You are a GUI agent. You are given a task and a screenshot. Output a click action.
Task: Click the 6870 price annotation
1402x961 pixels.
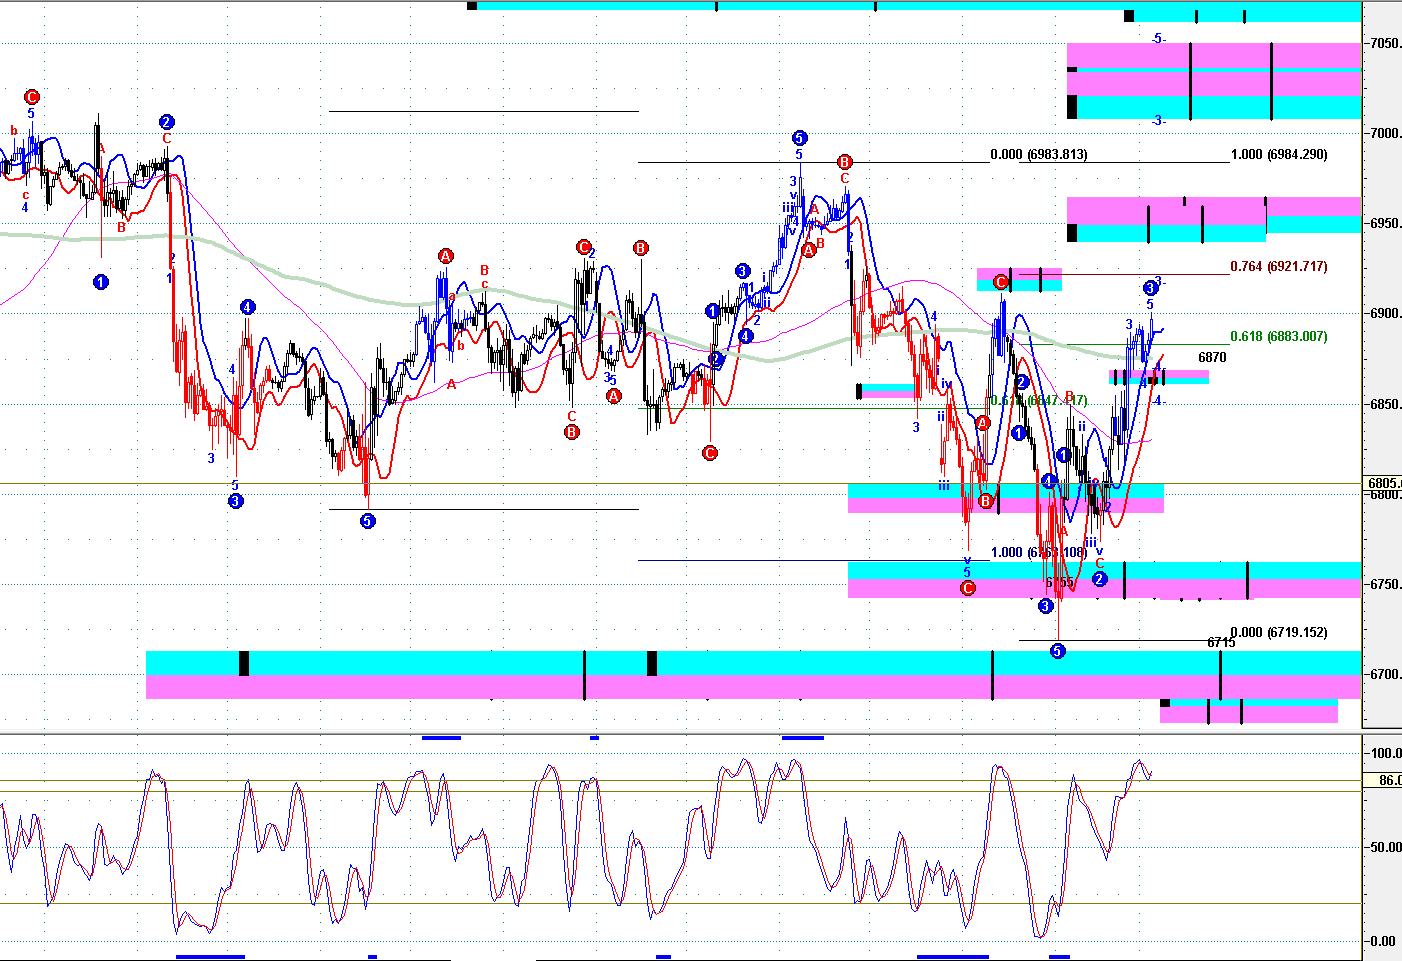(1212, 357)
